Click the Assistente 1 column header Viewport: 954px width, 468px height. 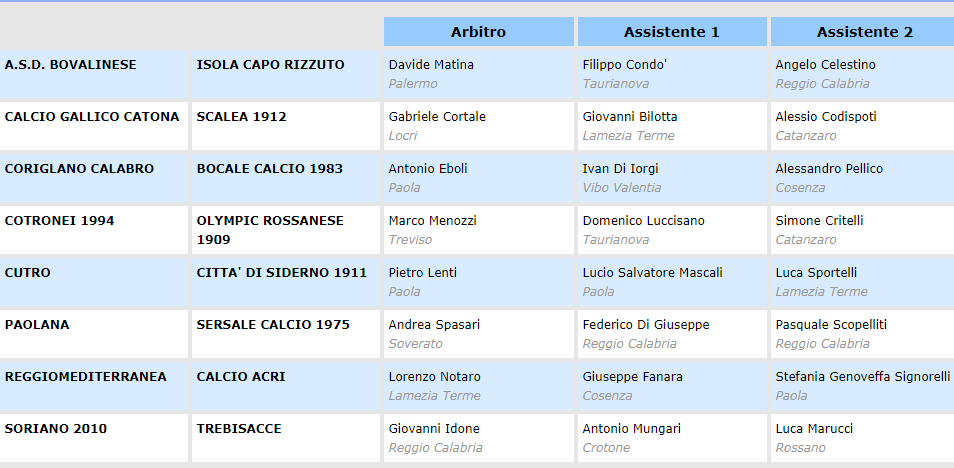[671, 32]
